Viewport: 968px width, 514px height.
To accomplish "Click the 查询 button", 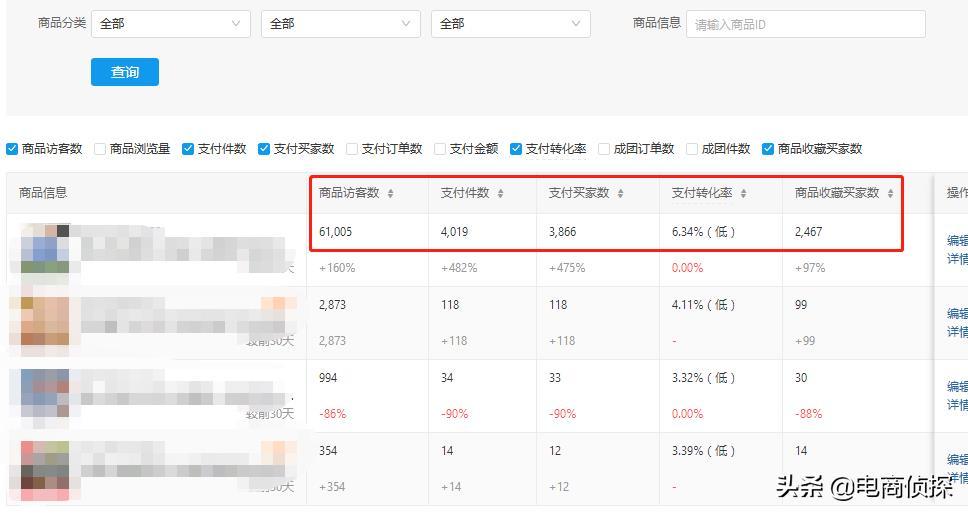I will (125, 72).
